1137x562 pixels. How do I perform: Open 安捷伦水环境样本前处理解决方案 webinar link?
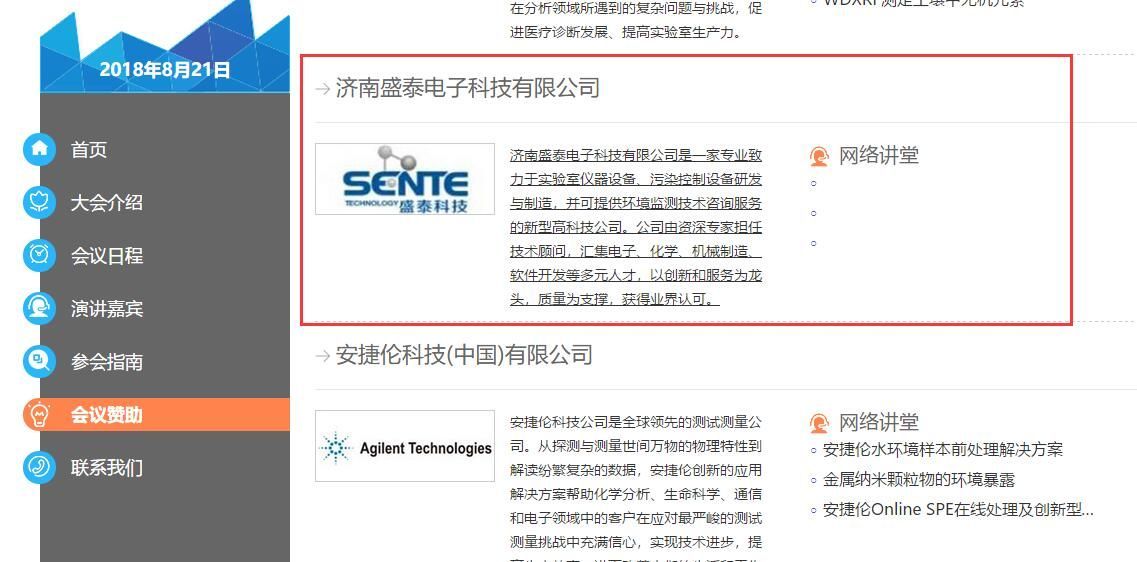tap(943, 450)
